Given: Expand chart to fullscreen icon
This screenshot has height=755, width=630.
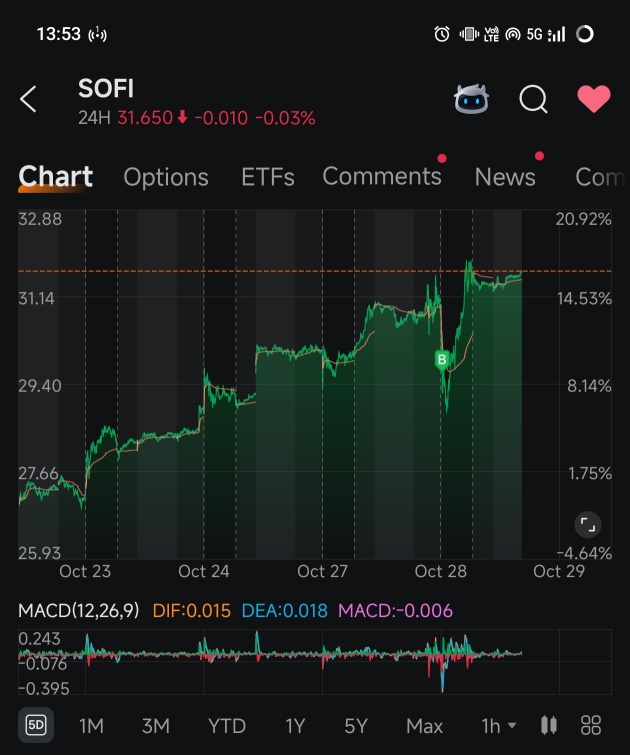Looking at the screenshot, I should pos(588,524).
